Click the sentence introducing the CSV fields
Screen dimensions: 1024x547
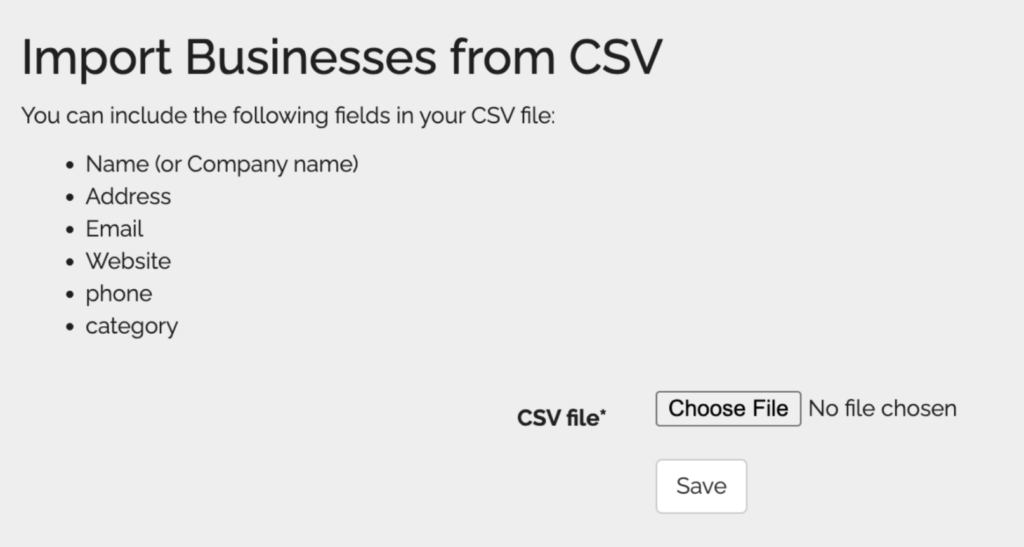[288, 116]
